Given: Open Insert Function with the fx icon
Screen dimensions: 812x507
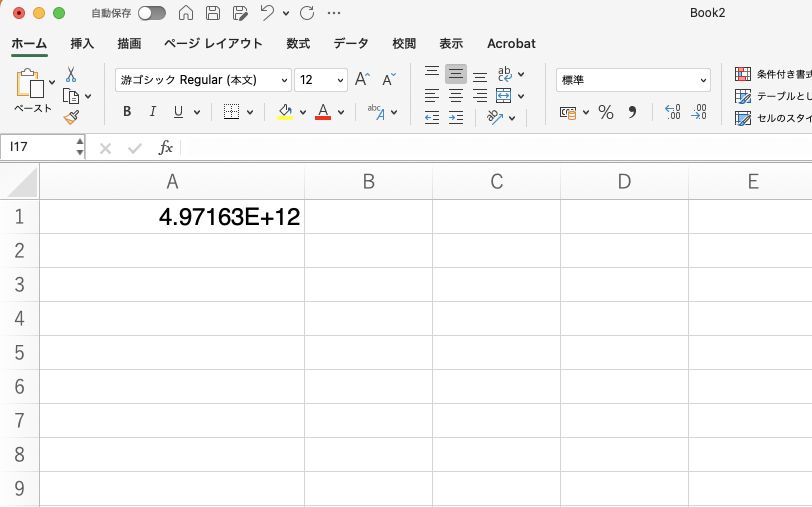Looking at the screenshot, I should pos(166,148).
